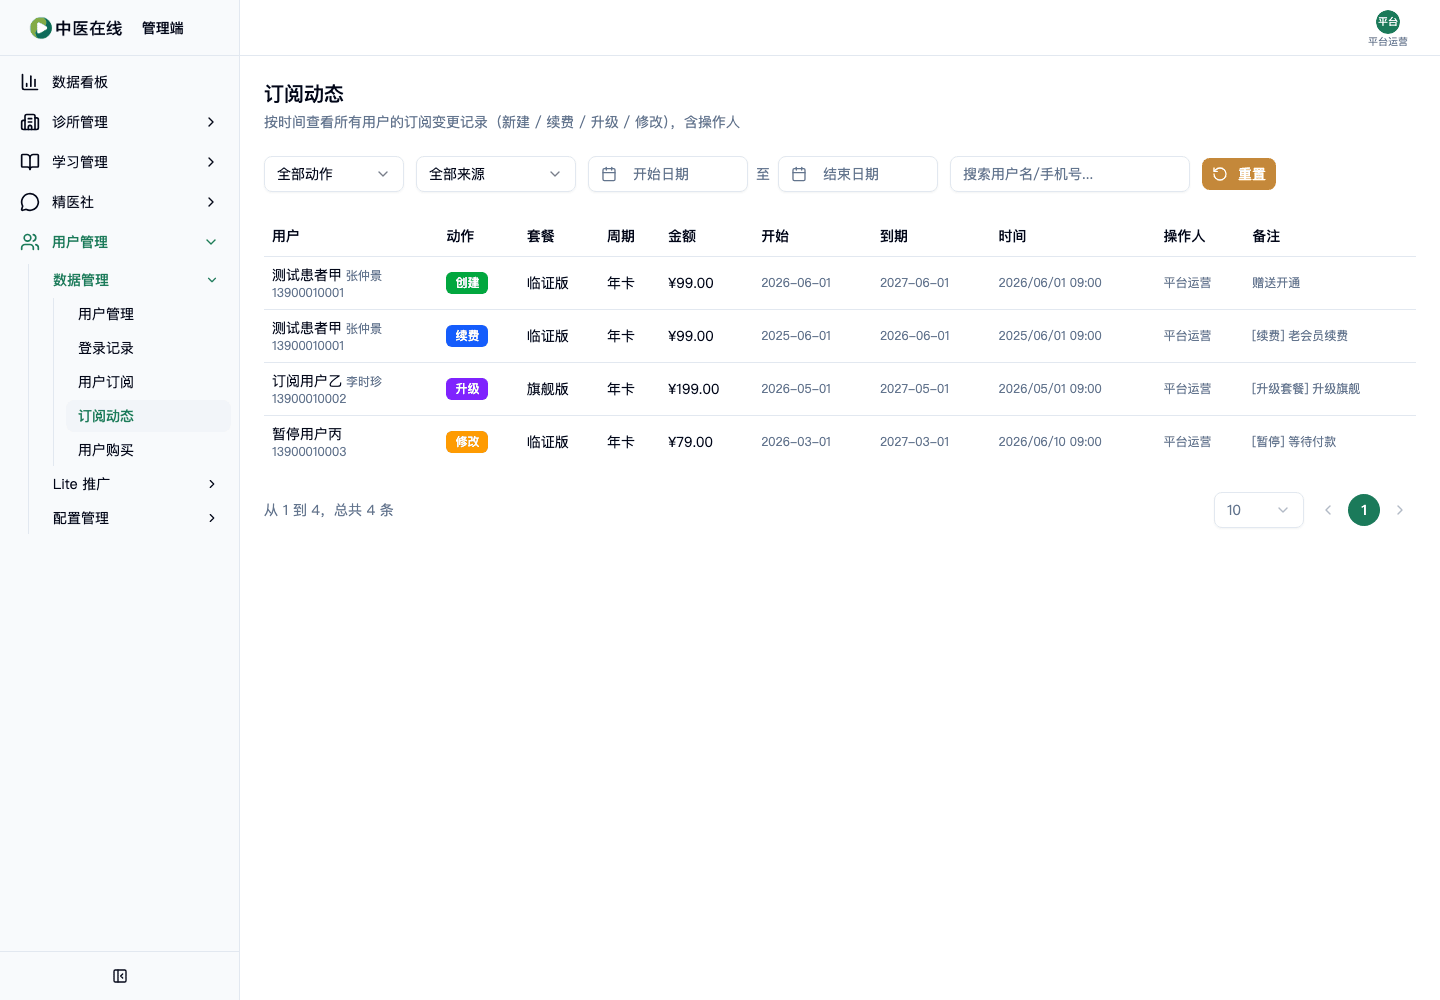Click the 结束日期 input field
Viewport: 1440px width, 1000px height.
coord(858,174)
